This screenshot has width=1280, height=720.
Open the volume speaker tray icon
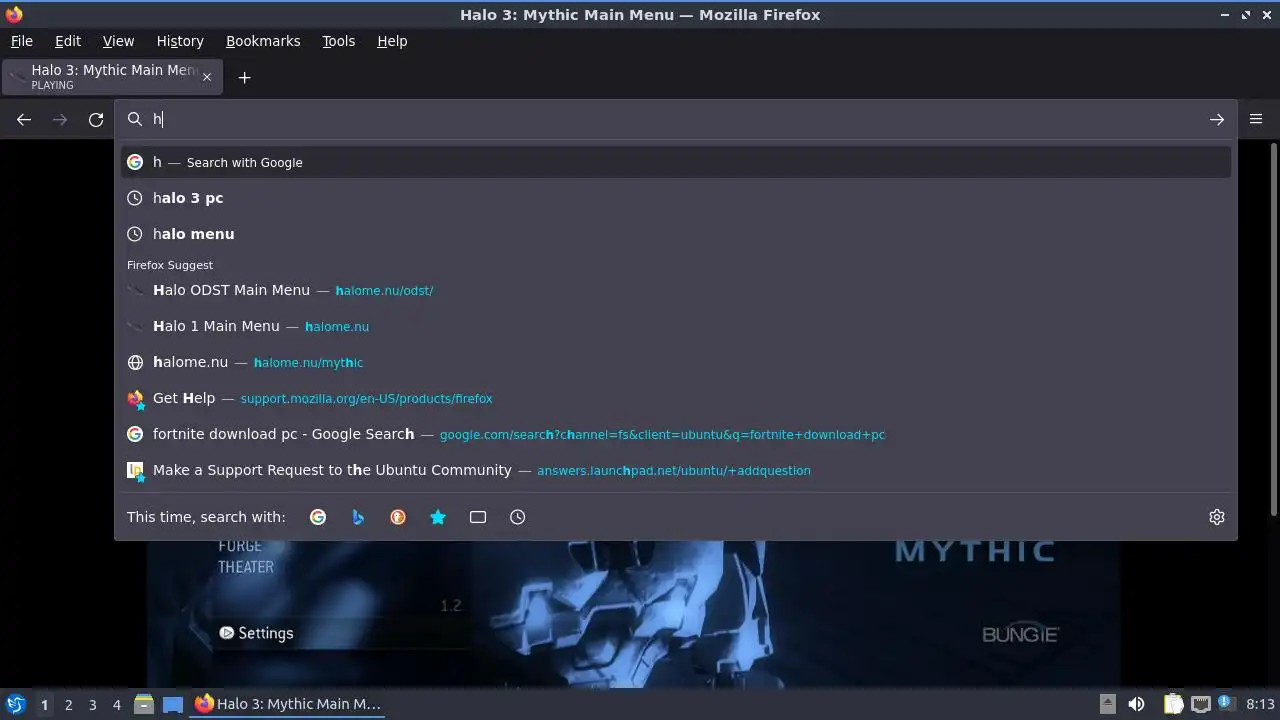[x=1136, y=704]
